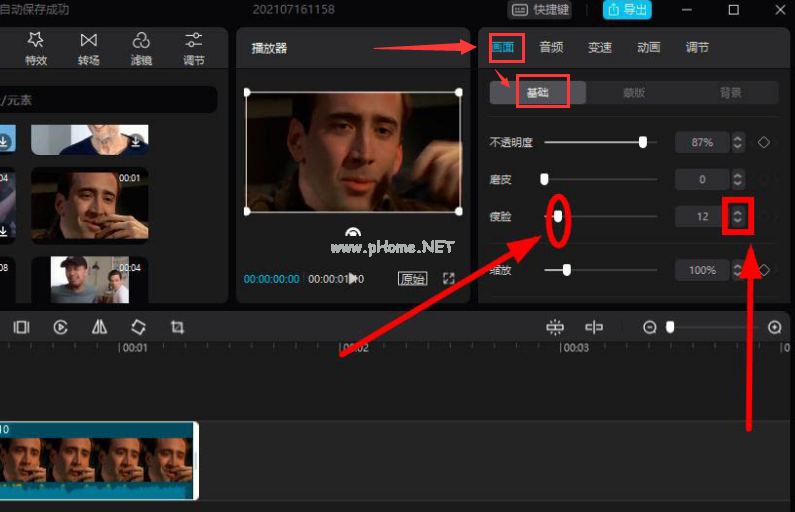Select the 蒙版 mask sub-tab
This screenshot has width=795, height=512.
tap(634, 93)
